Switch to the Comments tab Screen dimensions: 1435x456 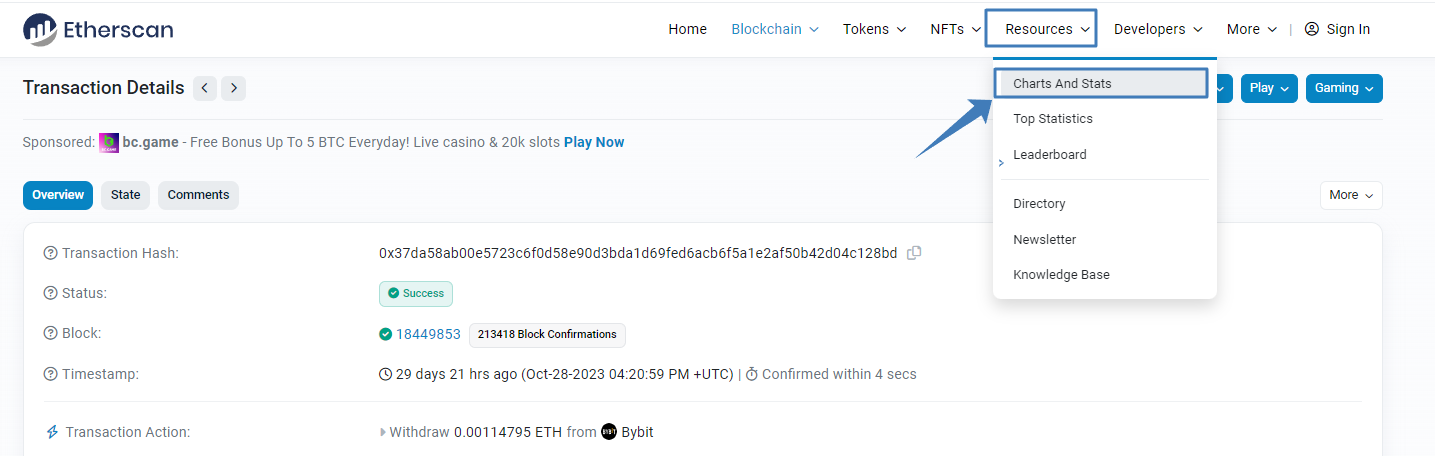click(198, 195)
